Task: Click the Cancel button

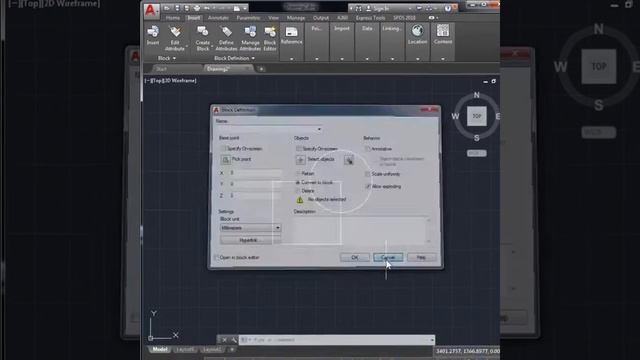Action: (x=388, y=258)
